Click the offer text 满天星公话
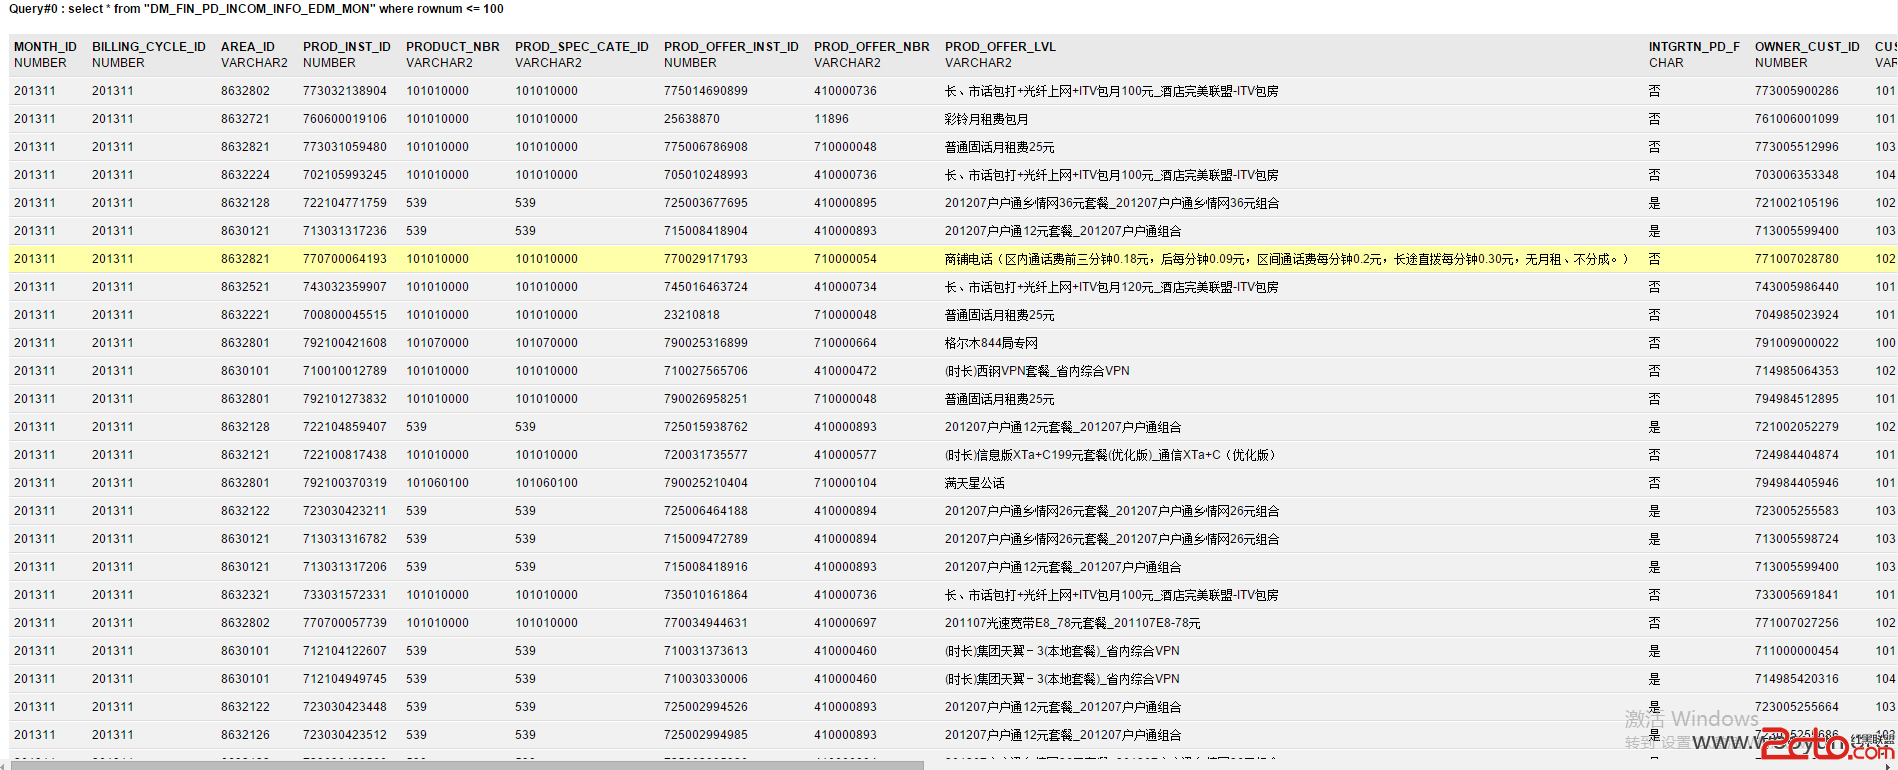 [x=975, y=483]
